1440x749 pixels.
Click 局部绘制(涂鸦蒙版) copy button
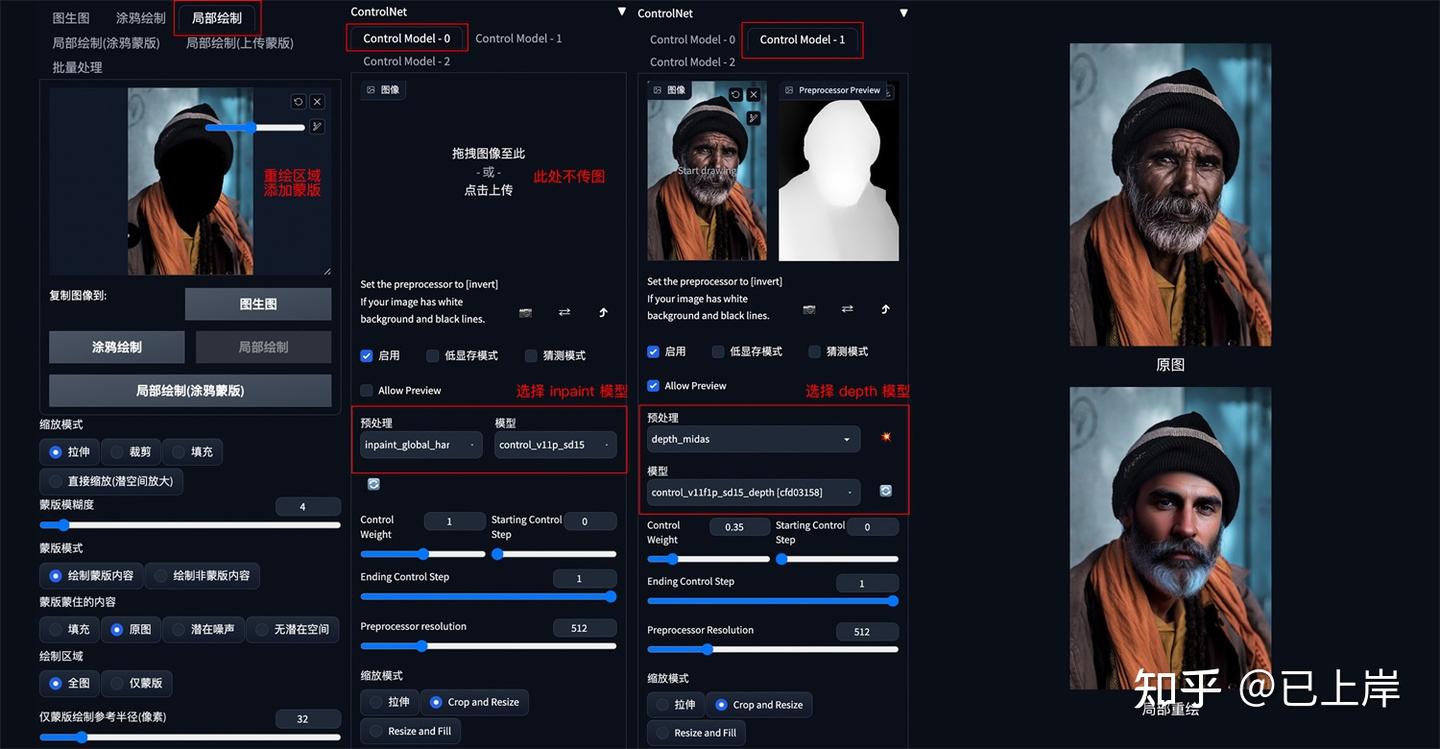click(x=190, y=390)
